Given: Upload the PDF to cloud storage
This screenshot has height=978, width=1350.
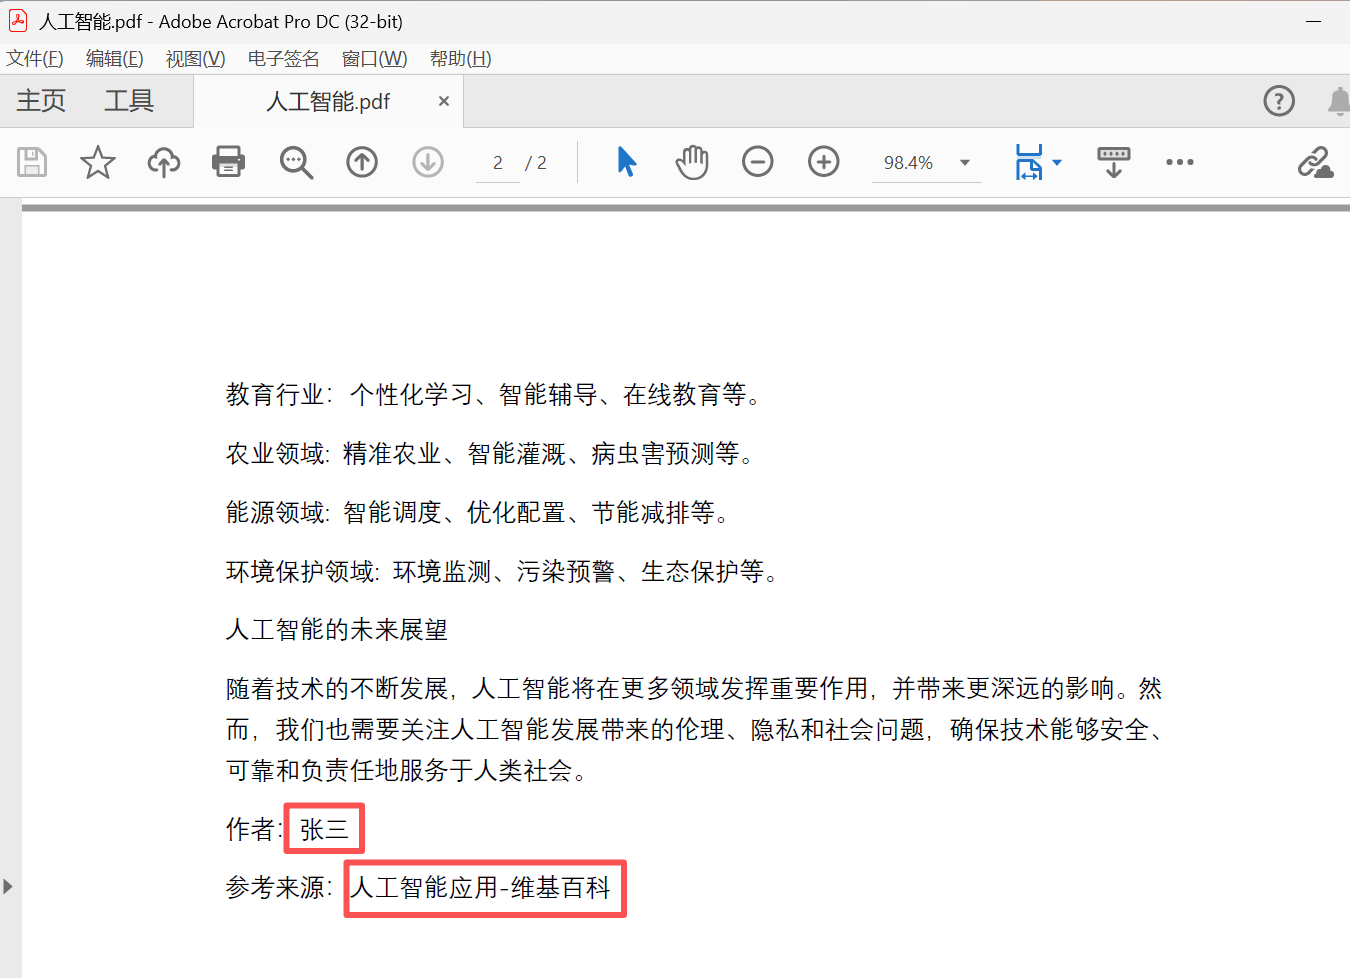Looking at the screenshot, I should tap(163, 161).
